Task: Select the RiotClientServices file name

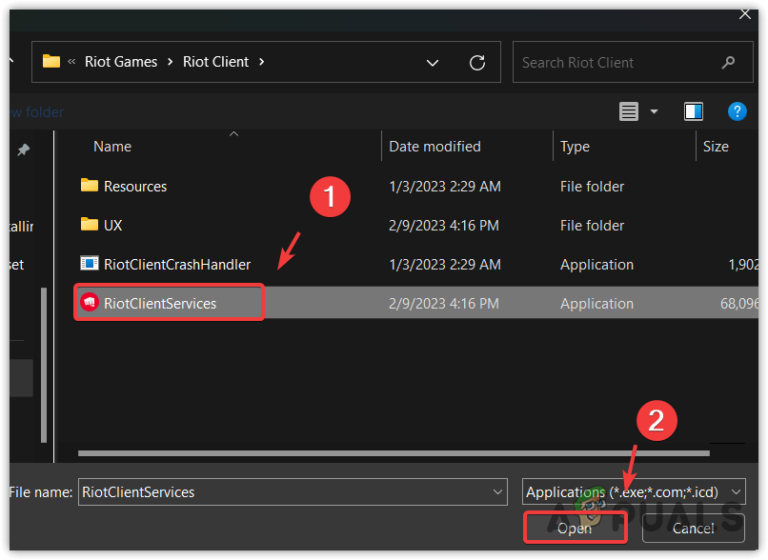Action: click(x=160, y=304)
